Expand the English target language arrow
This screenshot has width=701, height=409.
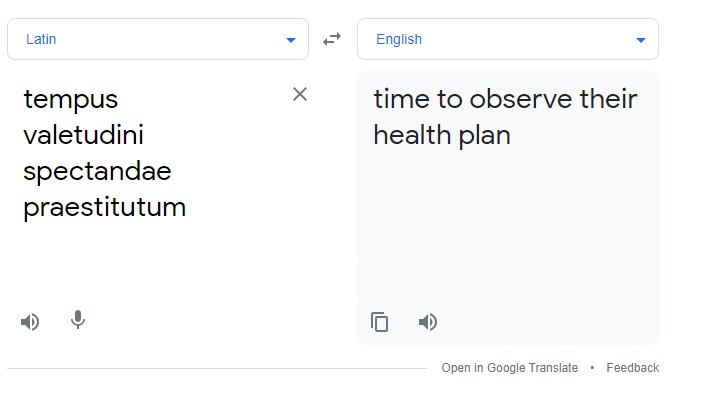(641, 40)
